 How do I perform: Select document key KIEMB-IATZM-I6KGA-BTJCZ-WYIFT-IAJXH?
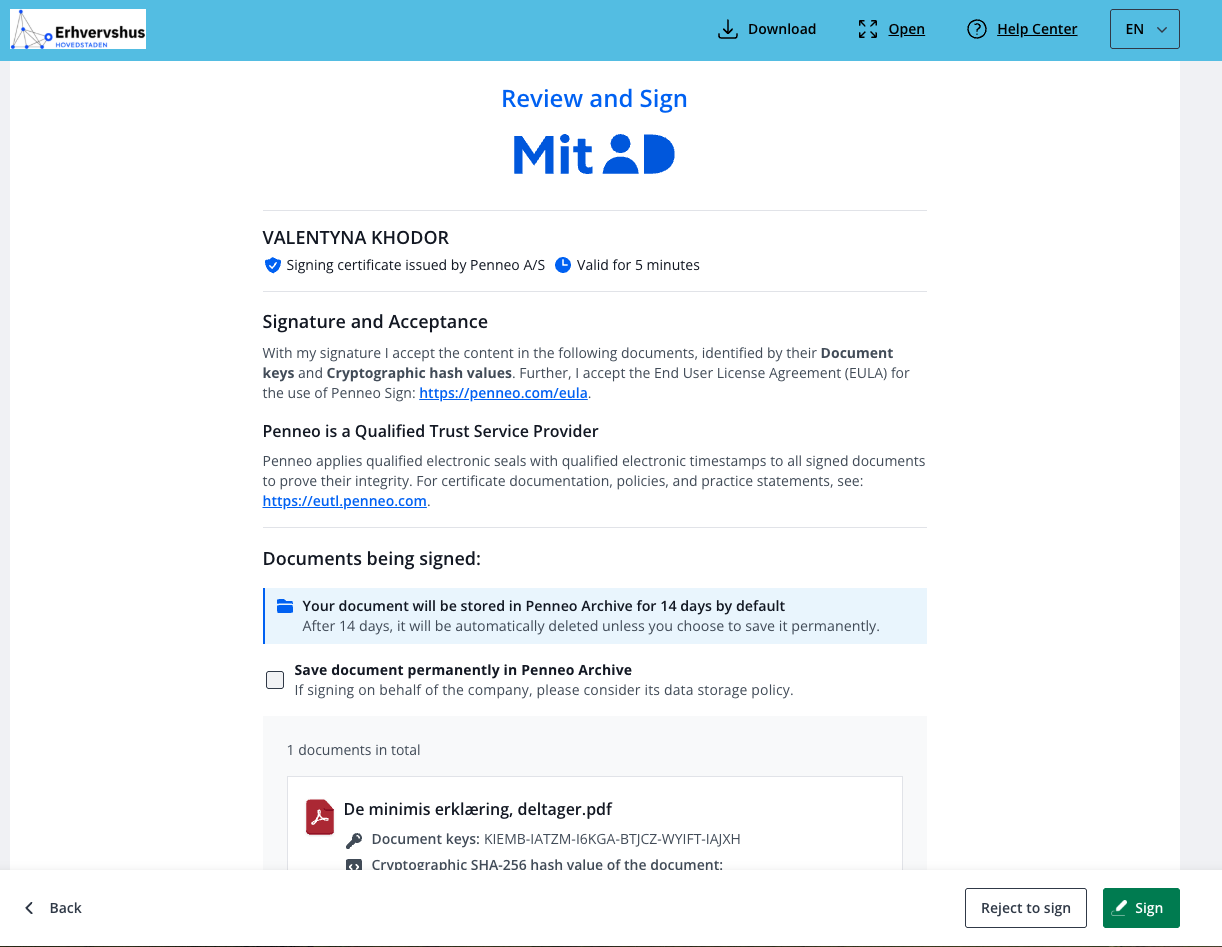point(612,839)
